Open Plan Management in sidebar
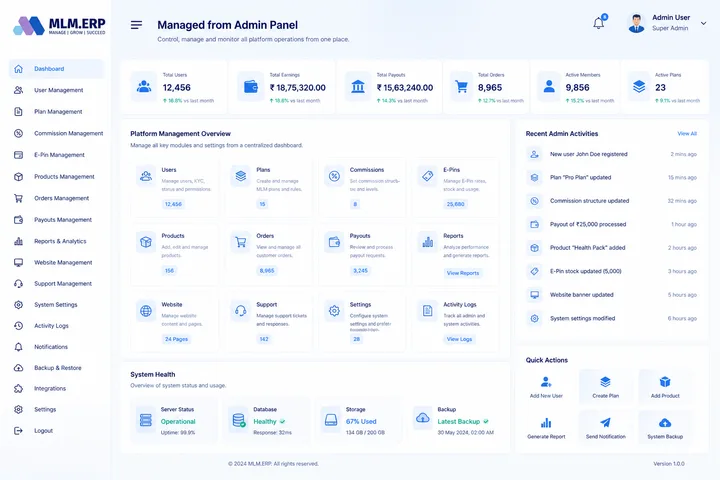The width and height of the screenshot is (720, 480). pos(56,112)
